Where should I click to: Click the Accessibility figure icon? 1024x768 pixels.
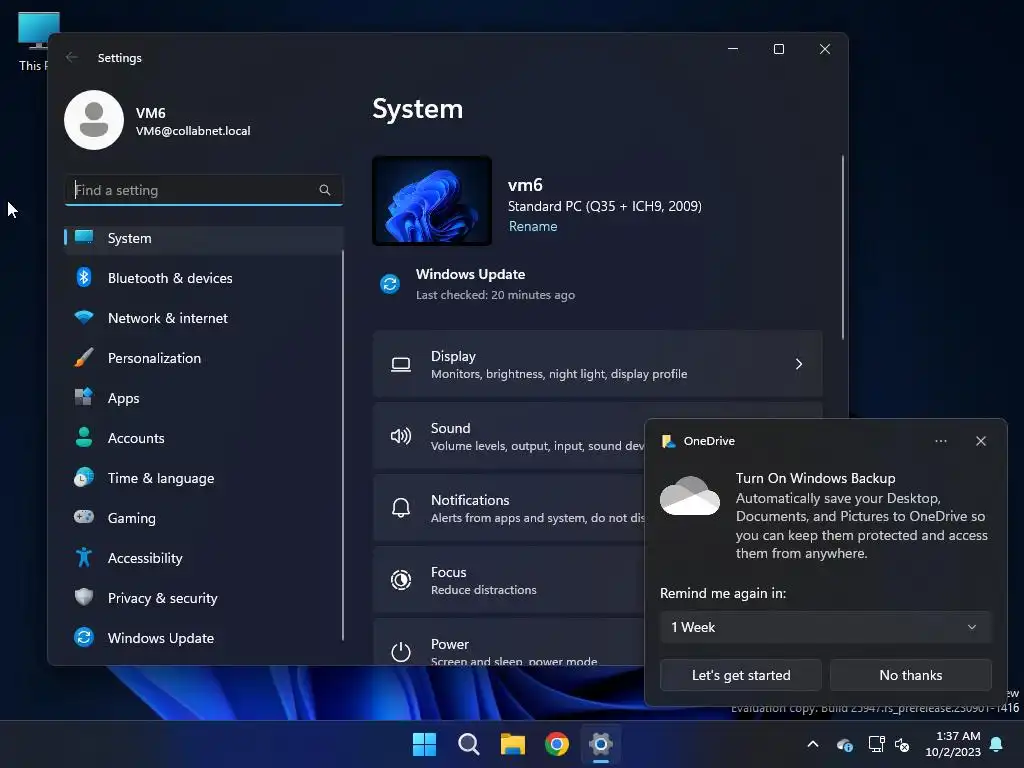click(x=84, y=557)
